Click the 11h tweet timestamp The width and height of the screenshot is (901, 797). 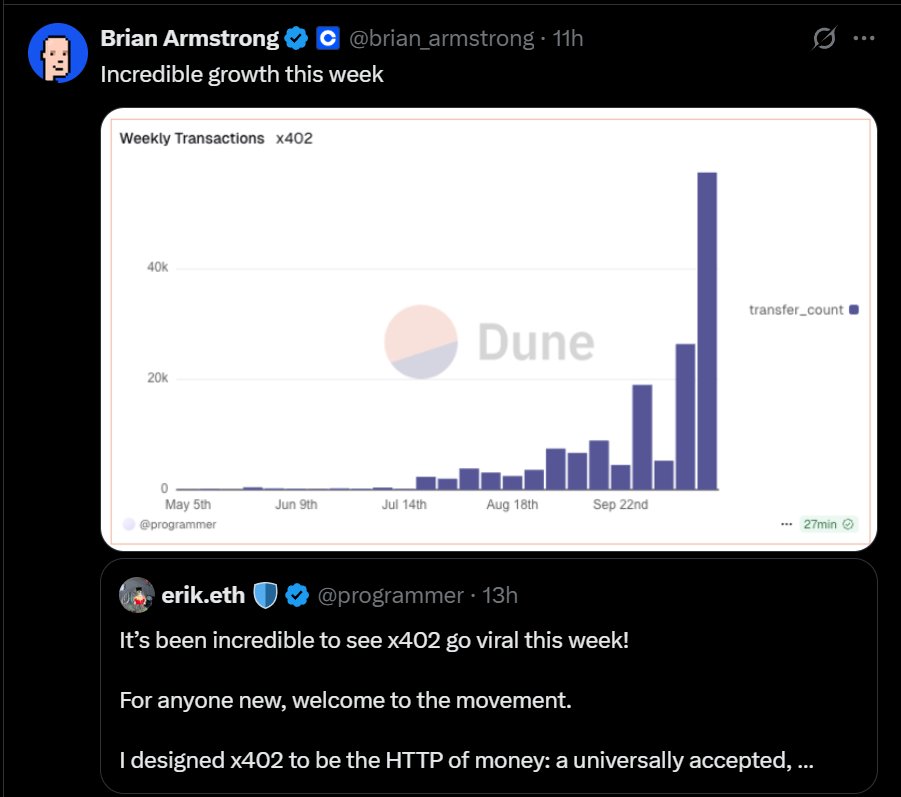tap(568, 38)
